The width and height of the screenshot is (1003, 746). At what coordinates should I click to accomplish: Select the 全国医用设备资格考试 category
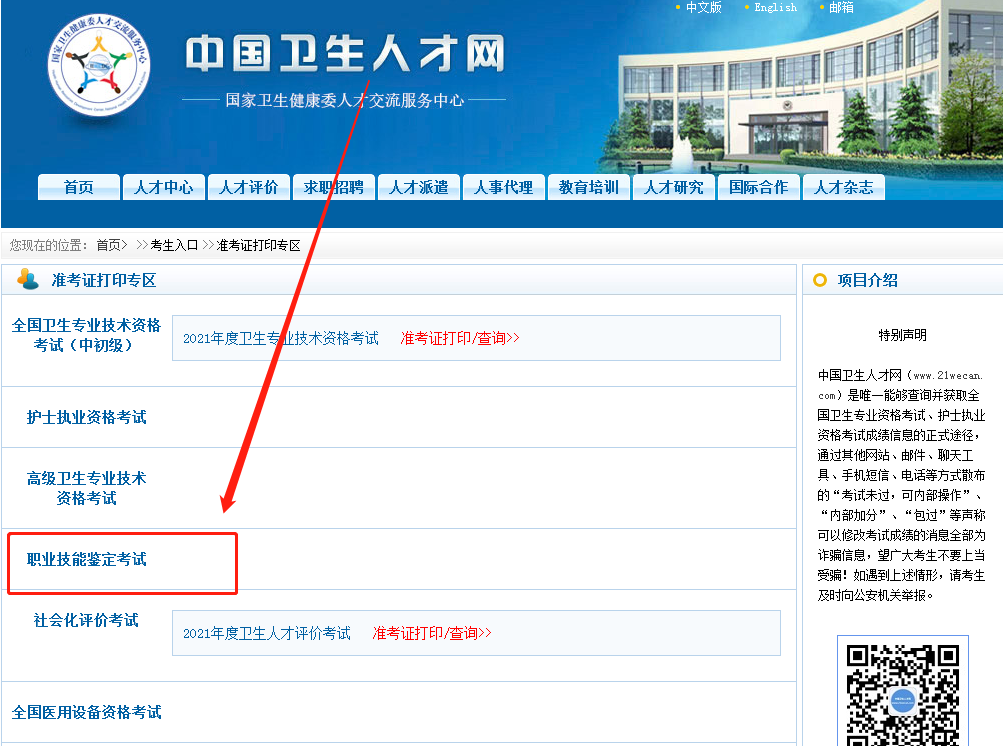click(x=85, y=712)
